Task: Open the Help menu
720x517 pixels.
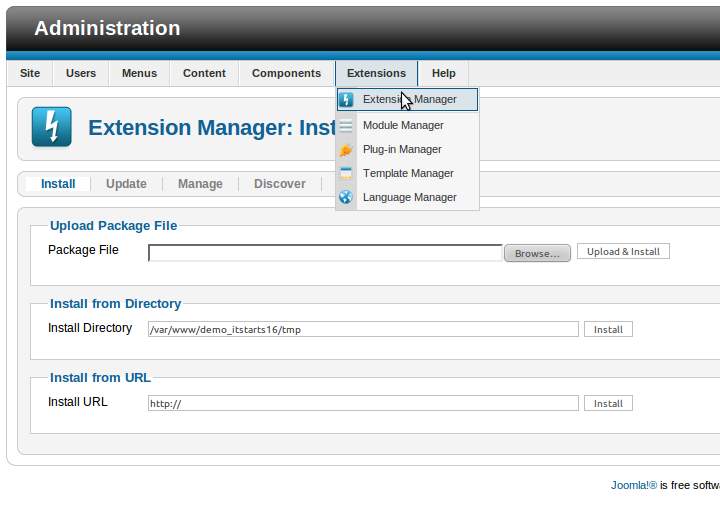Action: 443,73
